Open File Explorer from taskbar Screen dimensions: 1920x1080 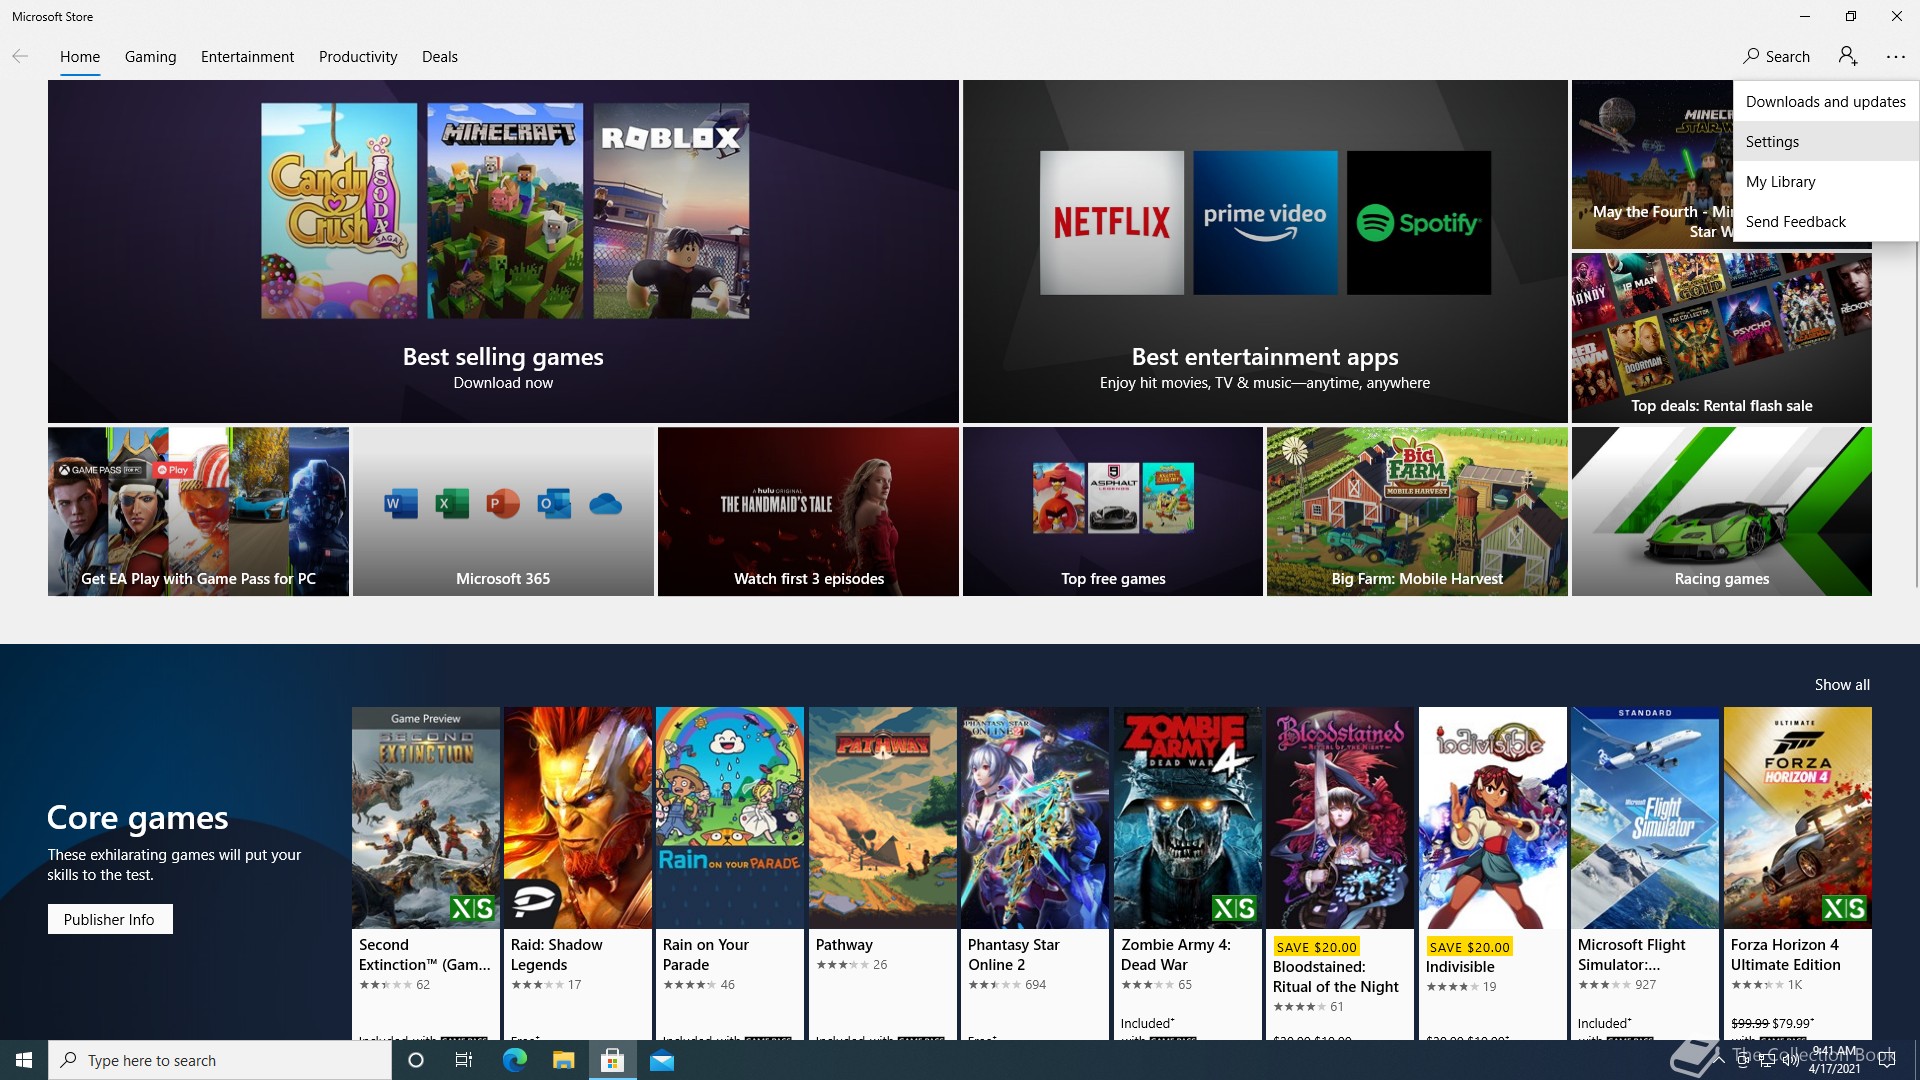pyautogui.click(x=563, y=1060)
